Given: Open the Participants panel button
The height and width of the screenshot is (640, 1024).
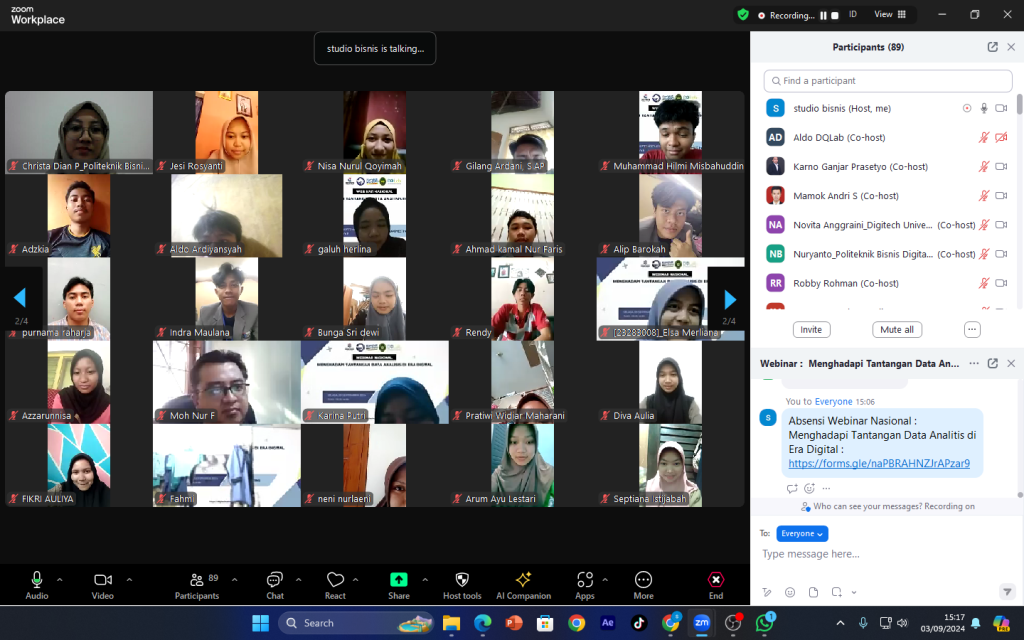Looking at the screenshot, I should click(x=197, y=585).
